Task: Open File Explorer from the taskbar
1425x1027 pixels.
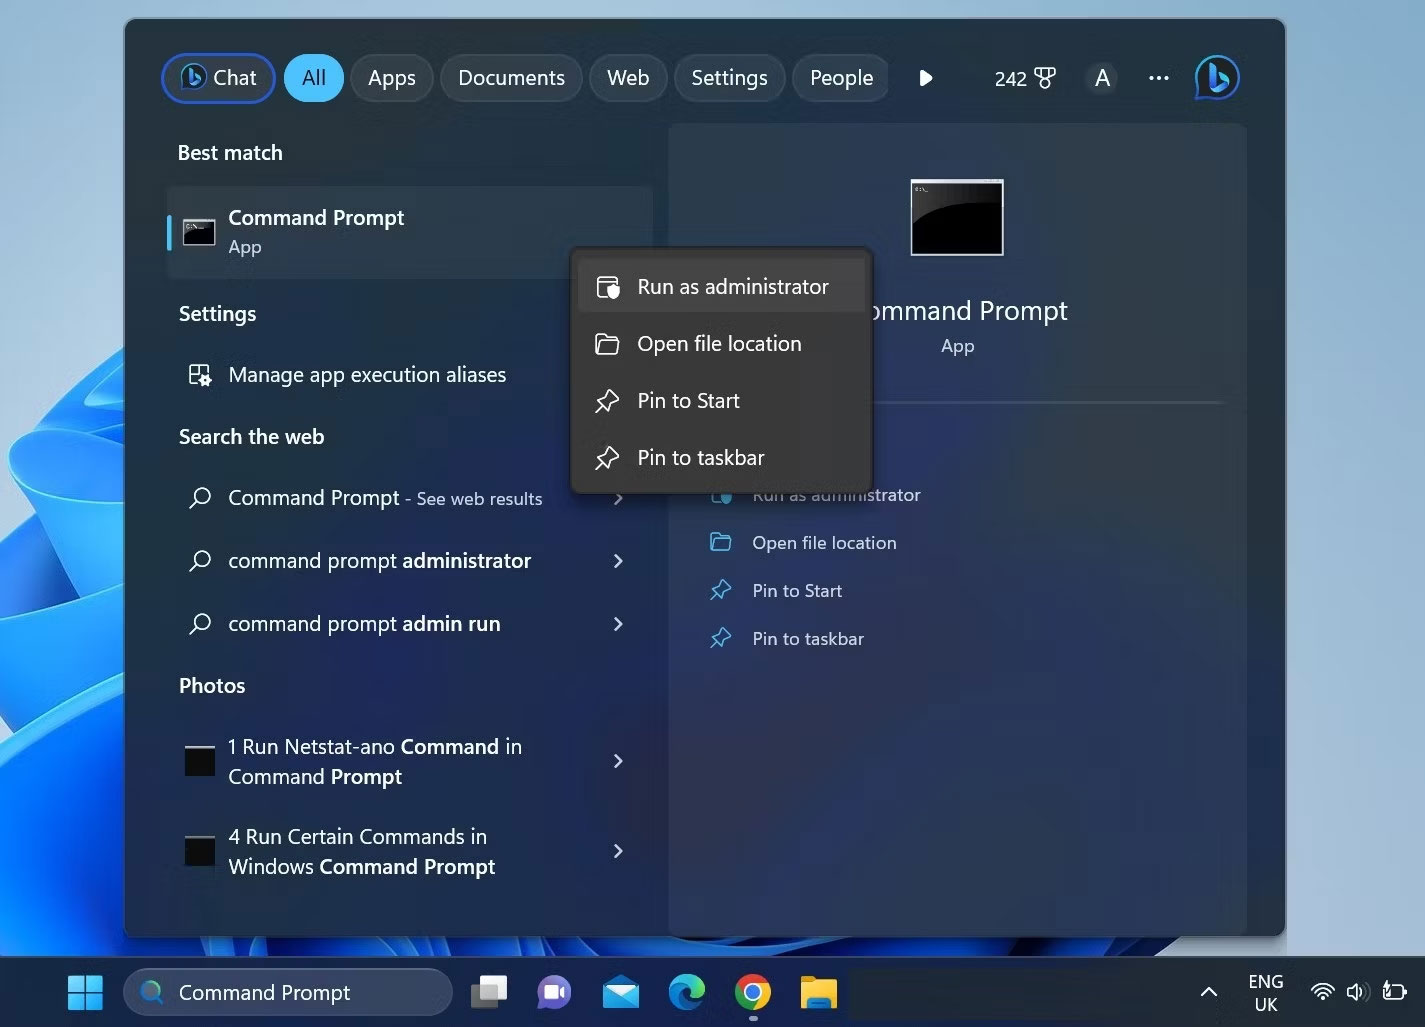Action: click(818, 992)
